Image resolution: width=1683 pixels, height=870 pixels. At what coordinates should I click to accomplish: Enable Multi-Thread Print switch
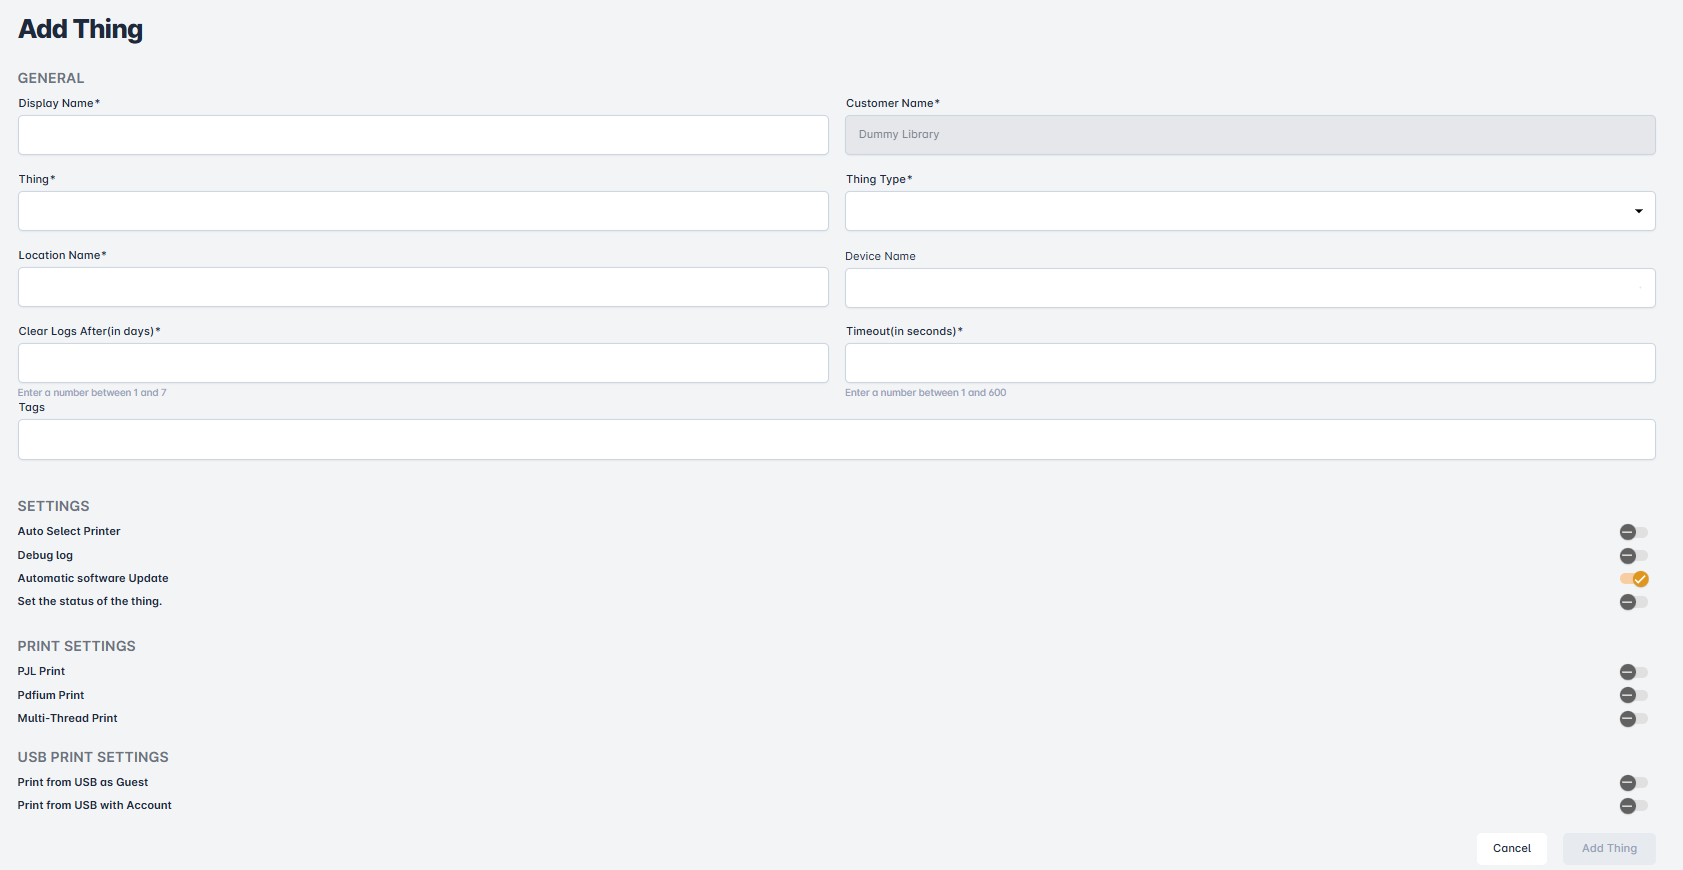click(1633, 719)
